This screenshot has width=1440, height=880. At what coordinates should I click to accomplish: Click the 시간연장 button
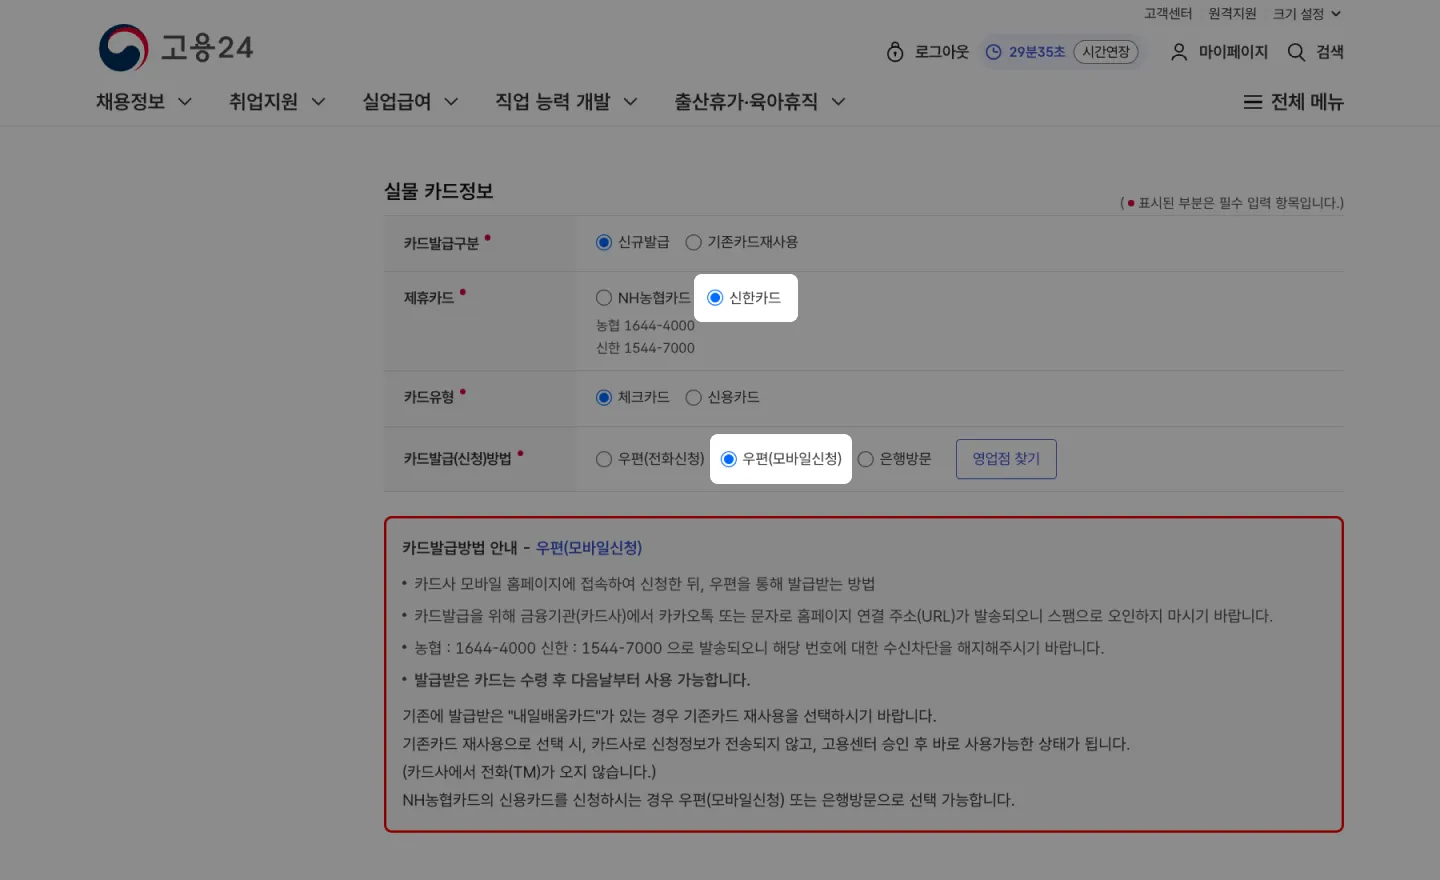1106,52
